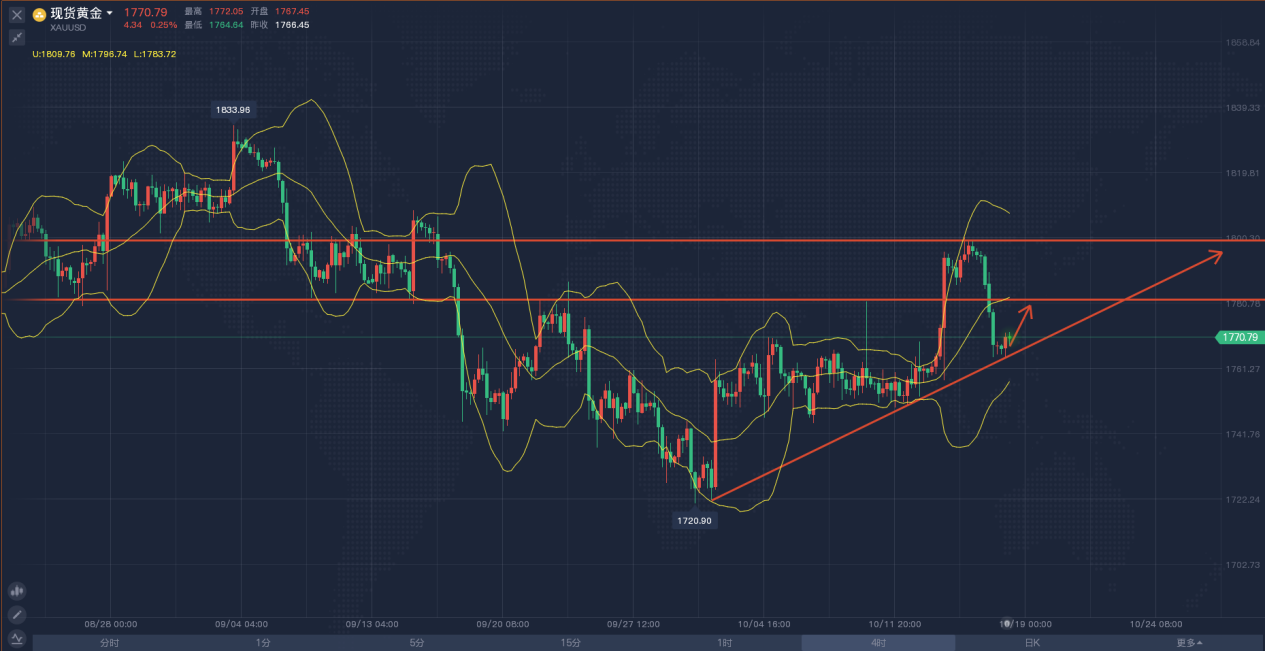The width and height of the screenshot is (1265, 651).
Task: Click the 08/28 00:00 time axis label
Action: [x=111, y=623]
